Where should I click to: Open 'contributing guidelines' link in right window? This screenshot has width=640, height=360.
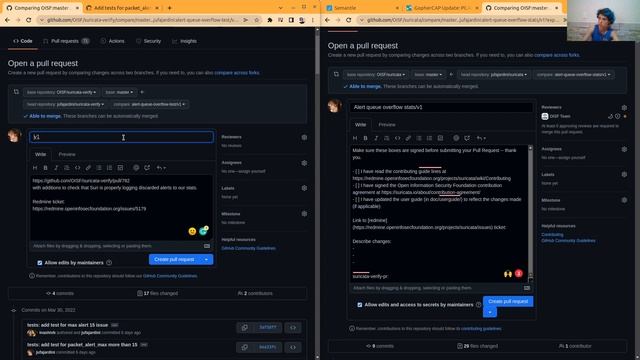(481, 329)
